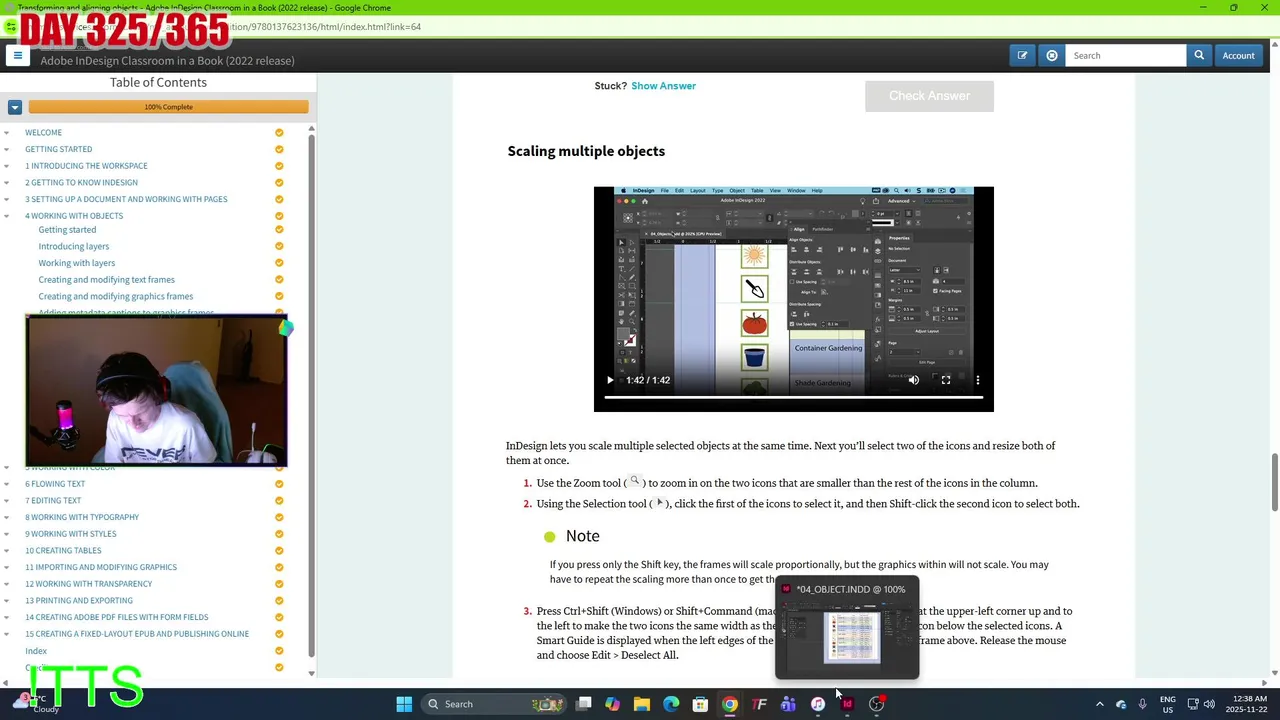Open the volume tray control
This screenshot has width=1280, height=720.
(1209, 704)
